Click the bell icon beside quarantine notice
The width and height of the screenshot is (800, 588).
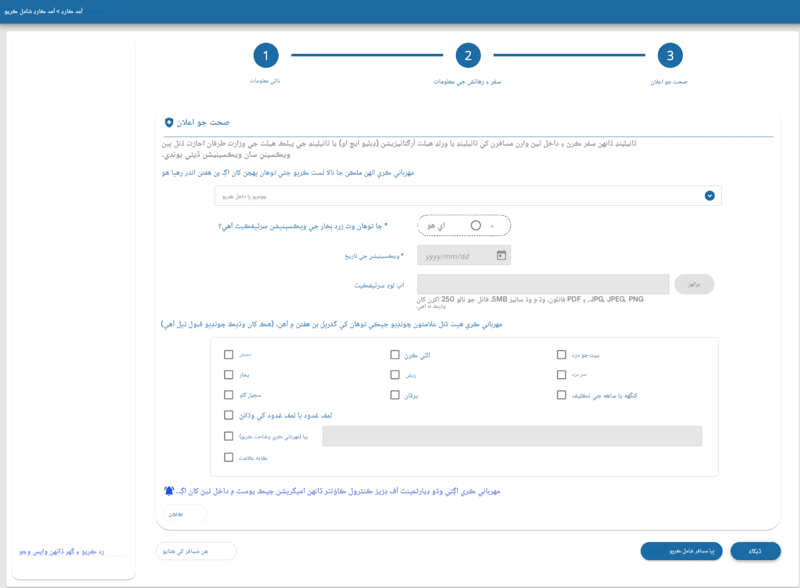[169, 491]
